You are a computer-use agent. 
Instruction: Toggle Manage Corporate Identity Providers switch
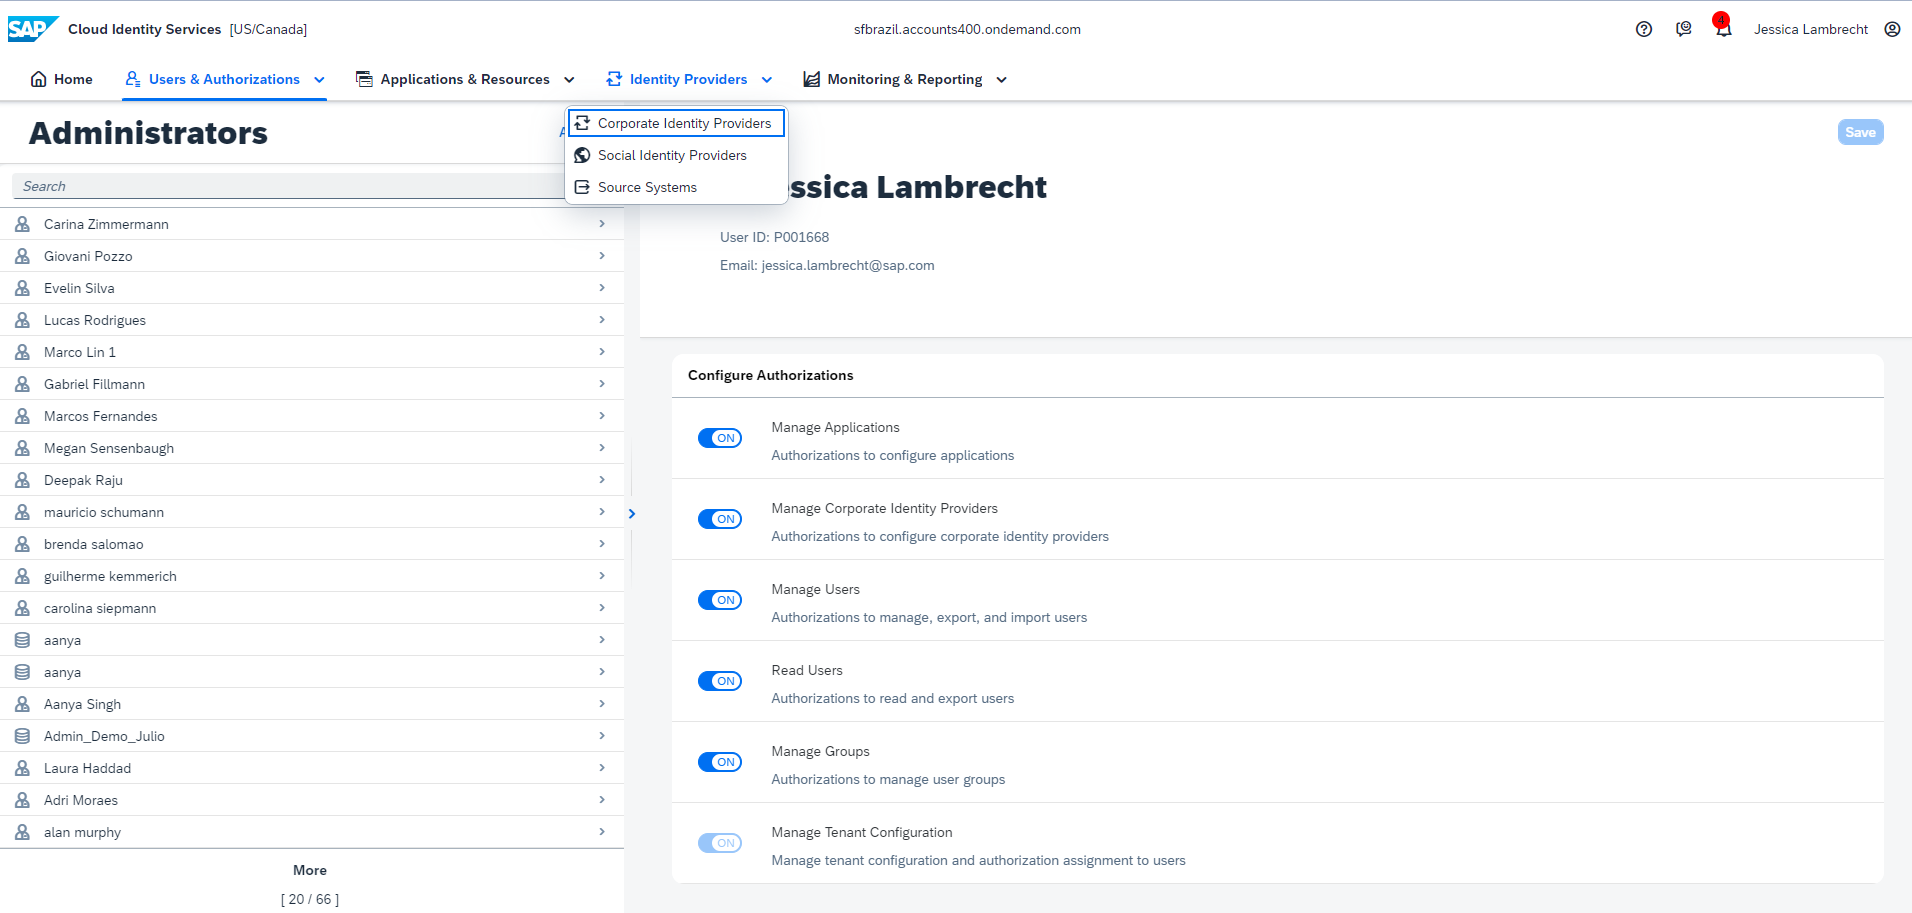coord(720,519)
